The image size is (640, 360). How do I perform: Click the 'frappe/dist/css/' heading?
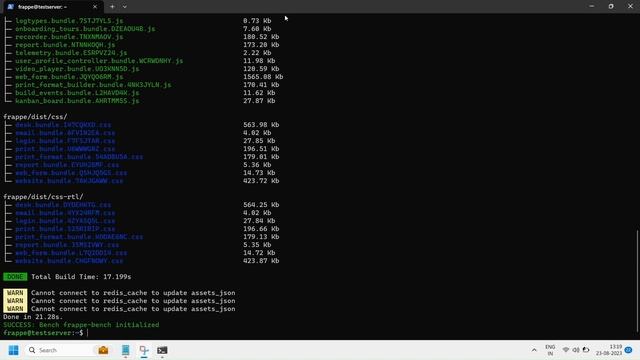[x=35, y=117]
